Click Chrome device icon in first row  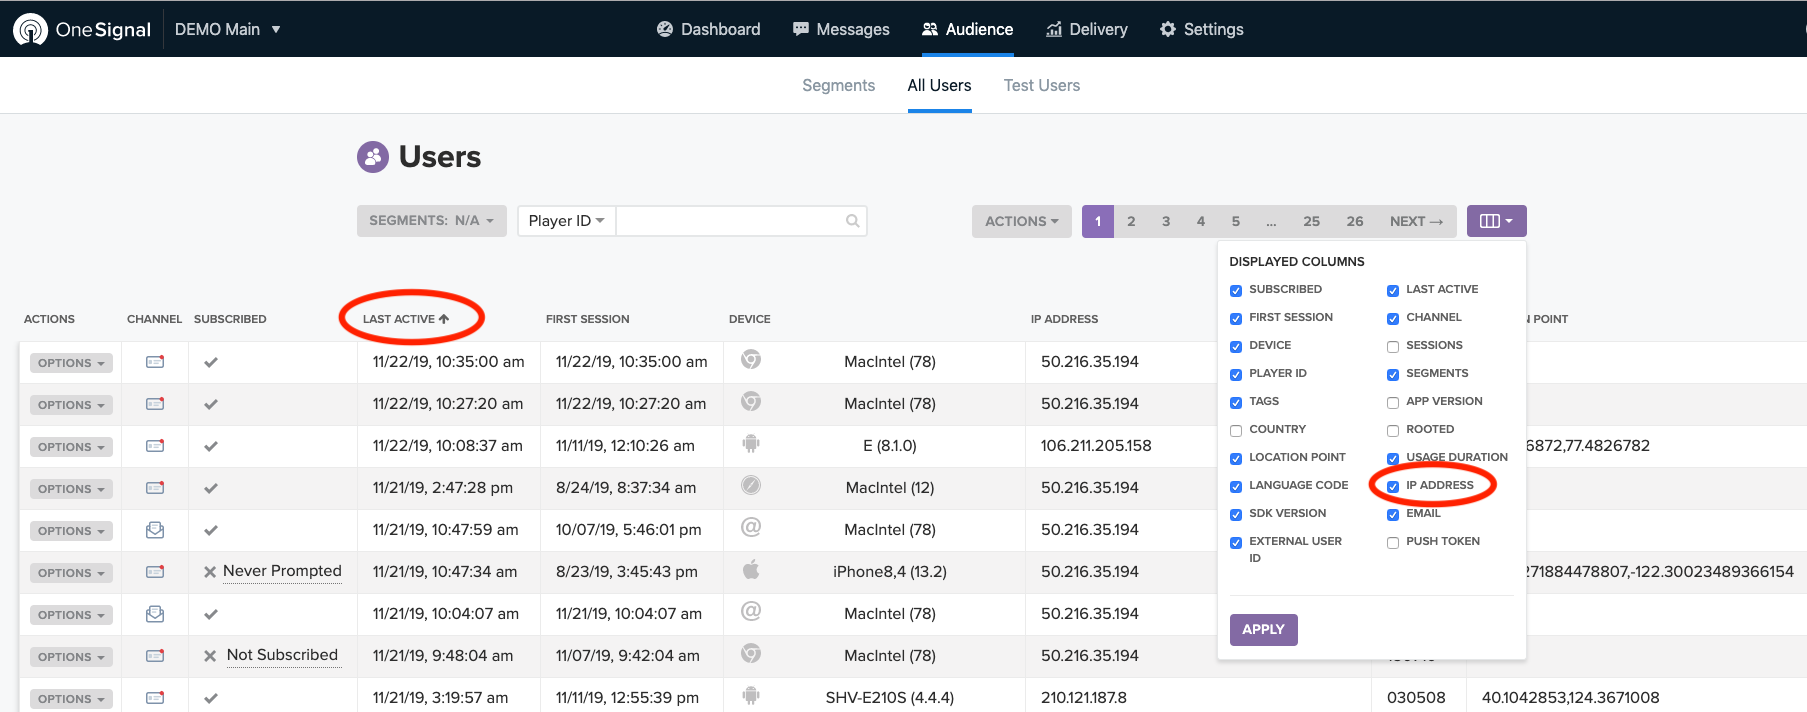[751, 360]
